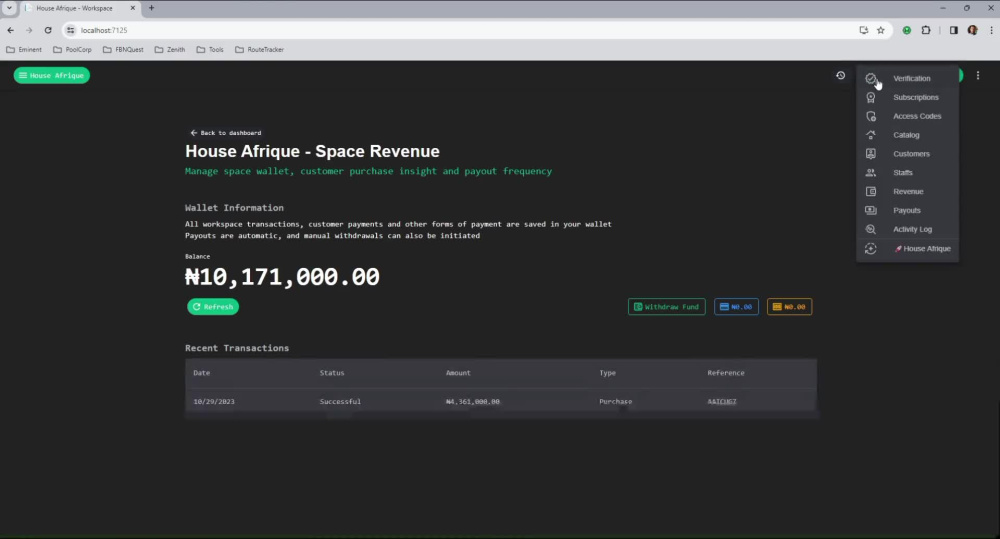This screenshot has height=539, width=1000.
Task: Click the Purchase type cell
Action: (615, 402)
